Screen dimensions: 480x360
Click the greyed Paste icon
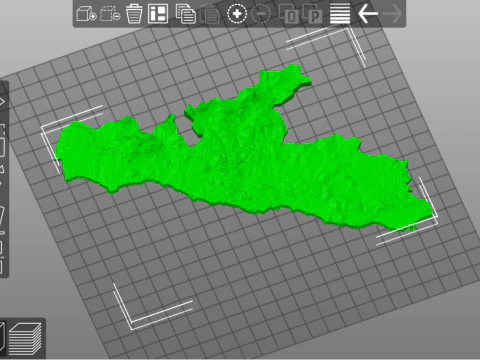click(x=210, y=14)
